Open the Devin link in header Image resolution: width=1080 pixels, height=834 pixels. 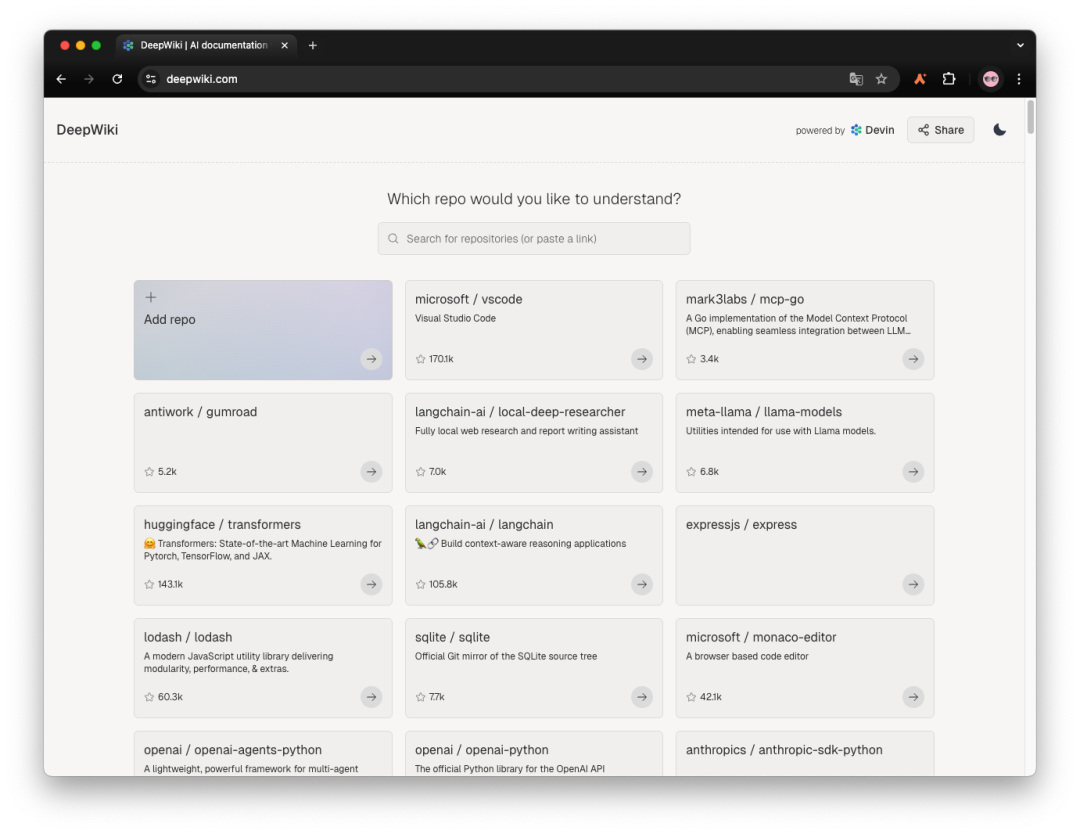tap(873, 130)
